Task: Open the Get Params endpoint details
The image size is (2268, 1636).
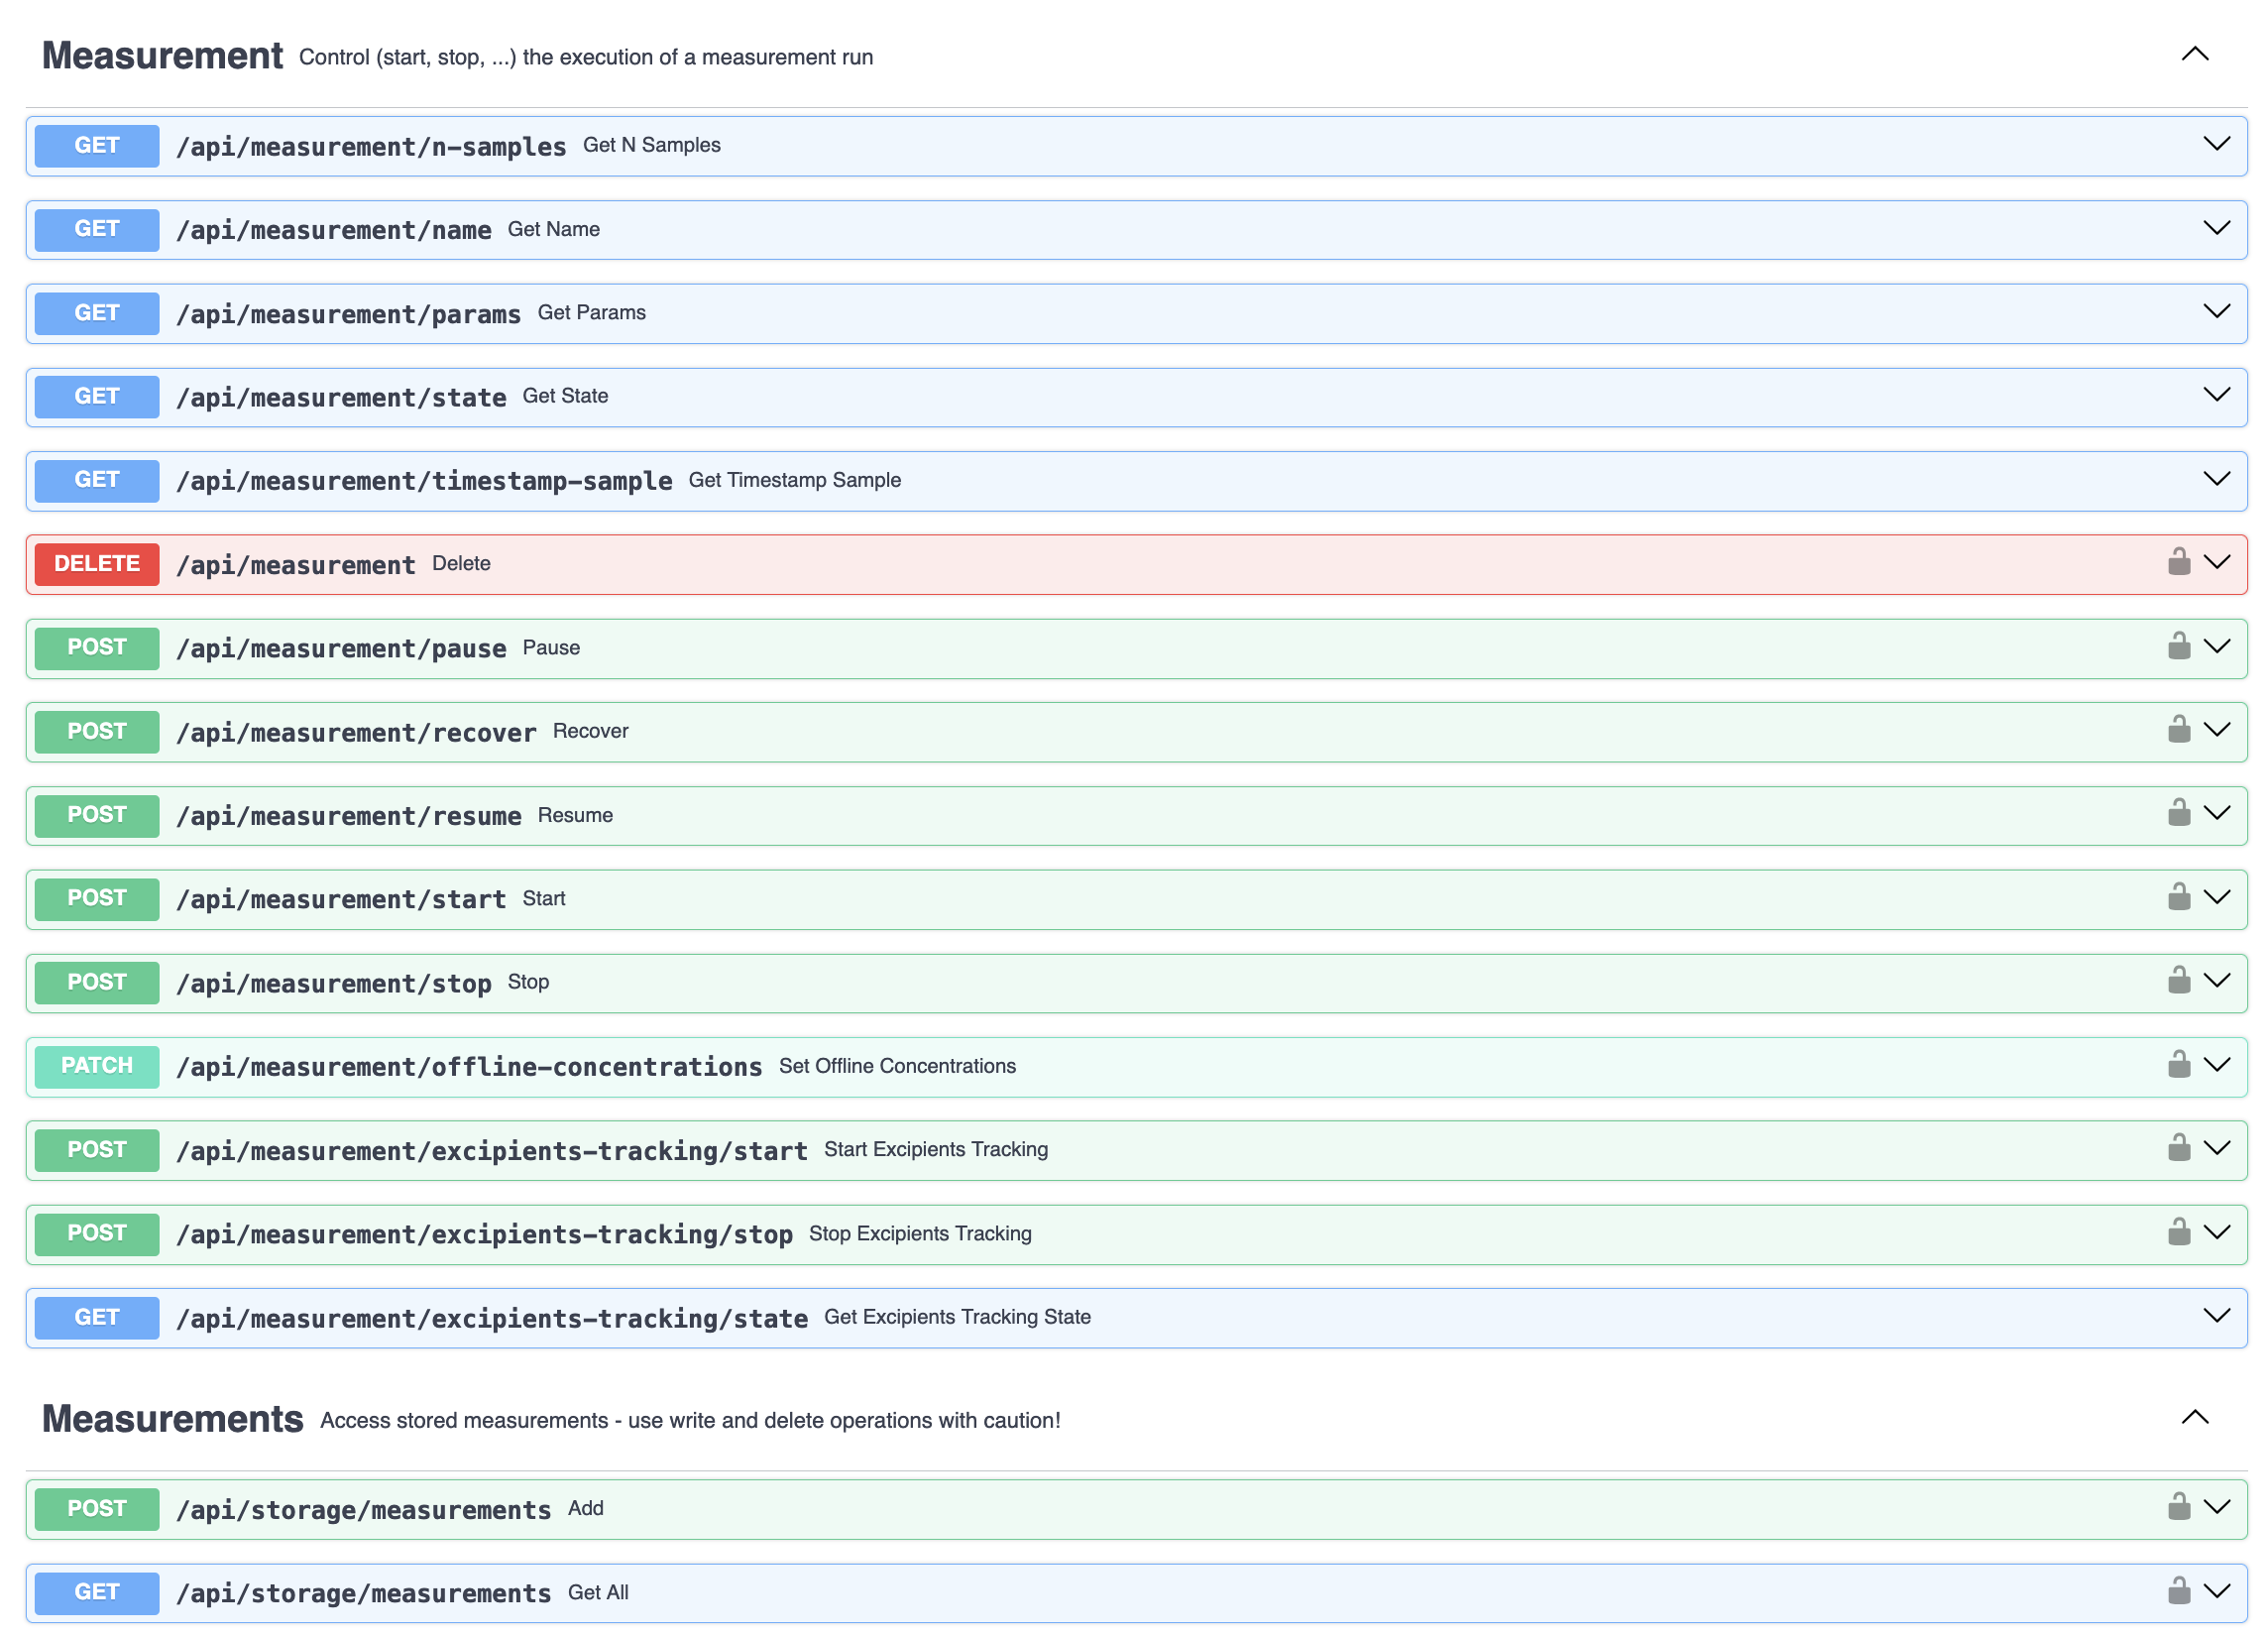Action: 2218,312
